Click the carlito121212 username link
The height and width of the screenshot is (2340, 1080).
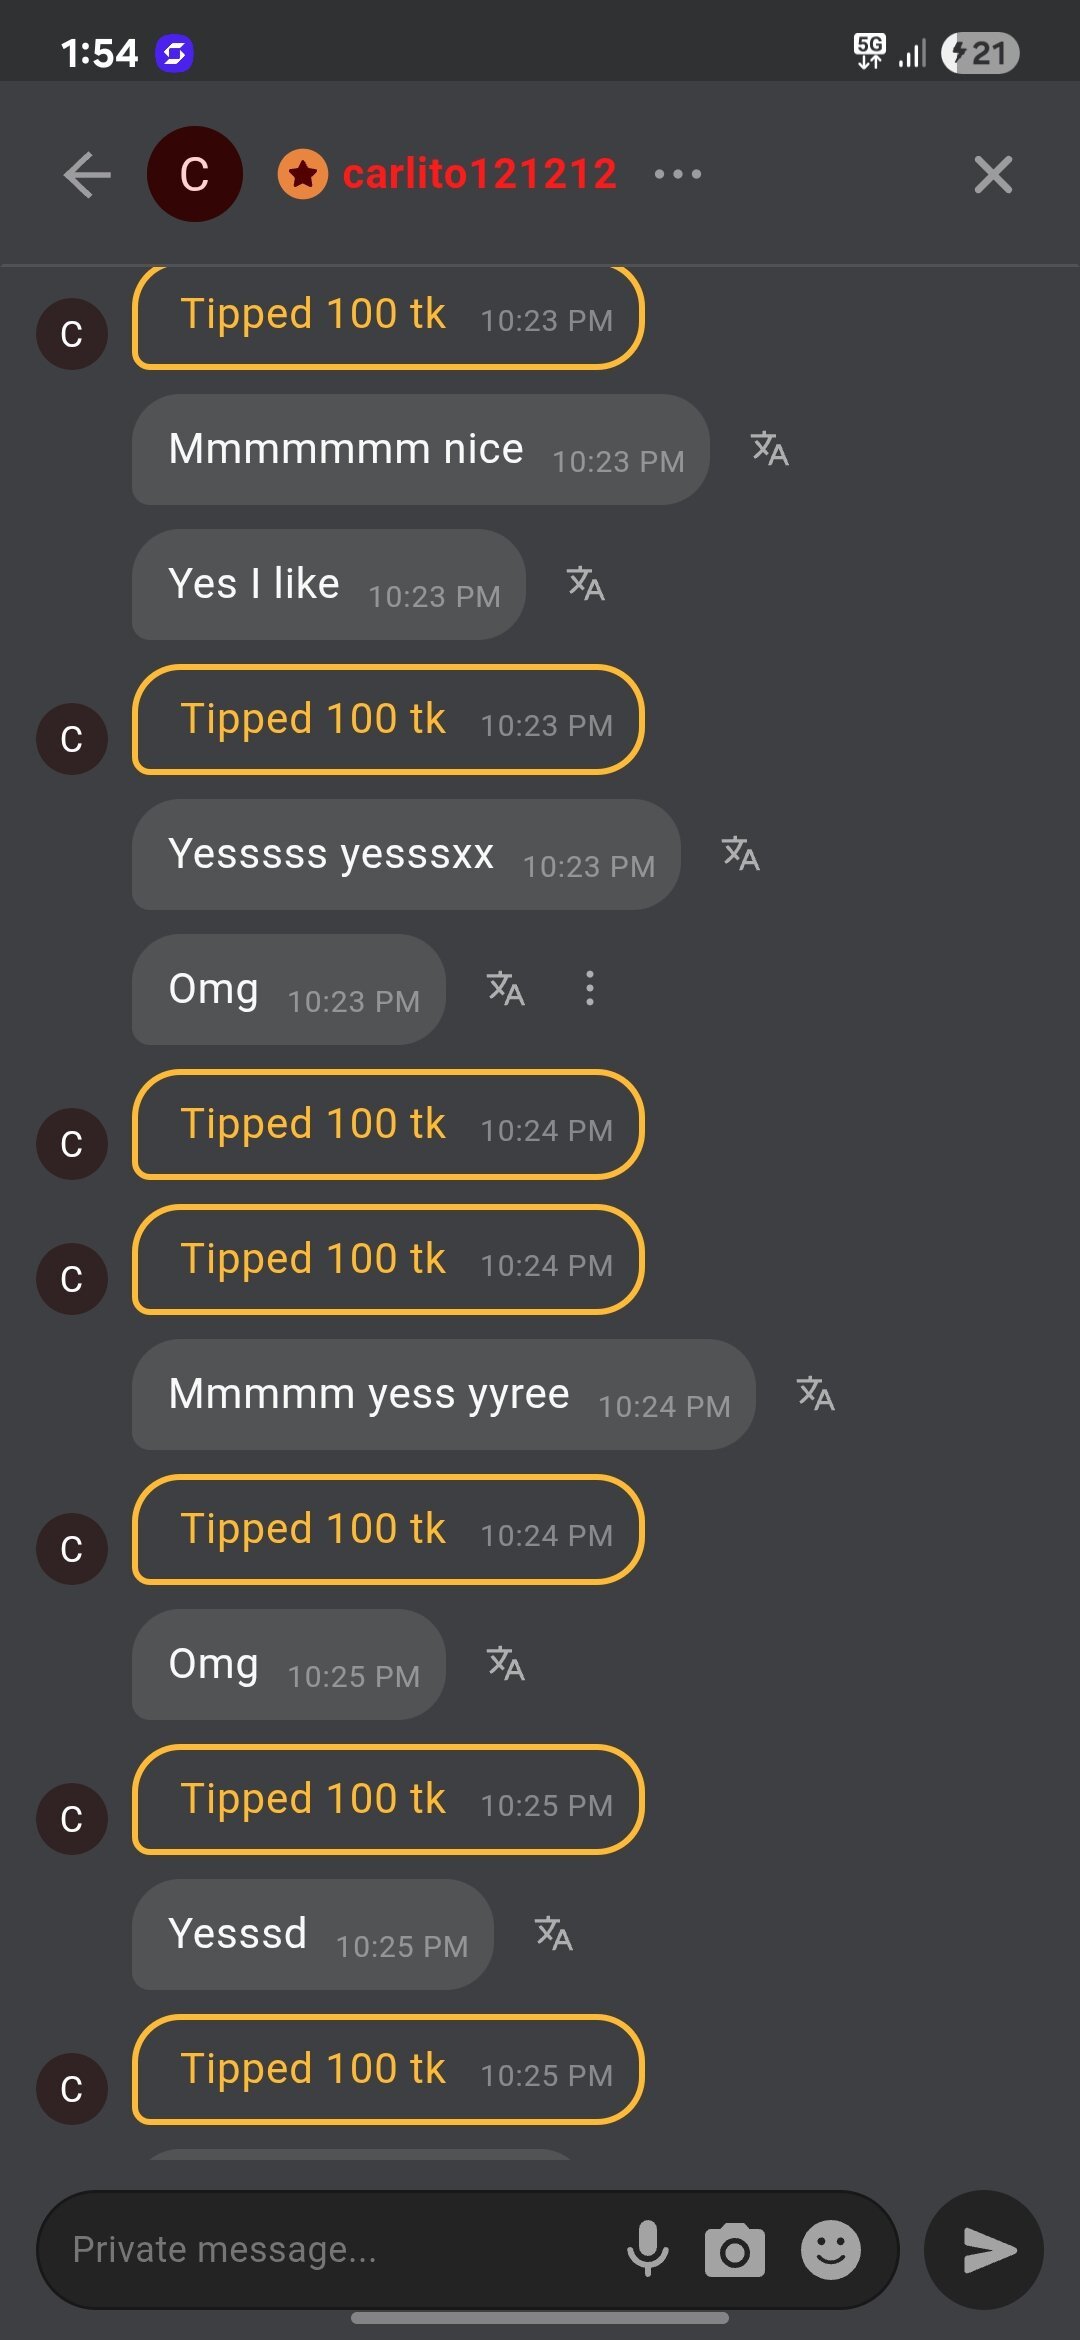coord(479,174)
